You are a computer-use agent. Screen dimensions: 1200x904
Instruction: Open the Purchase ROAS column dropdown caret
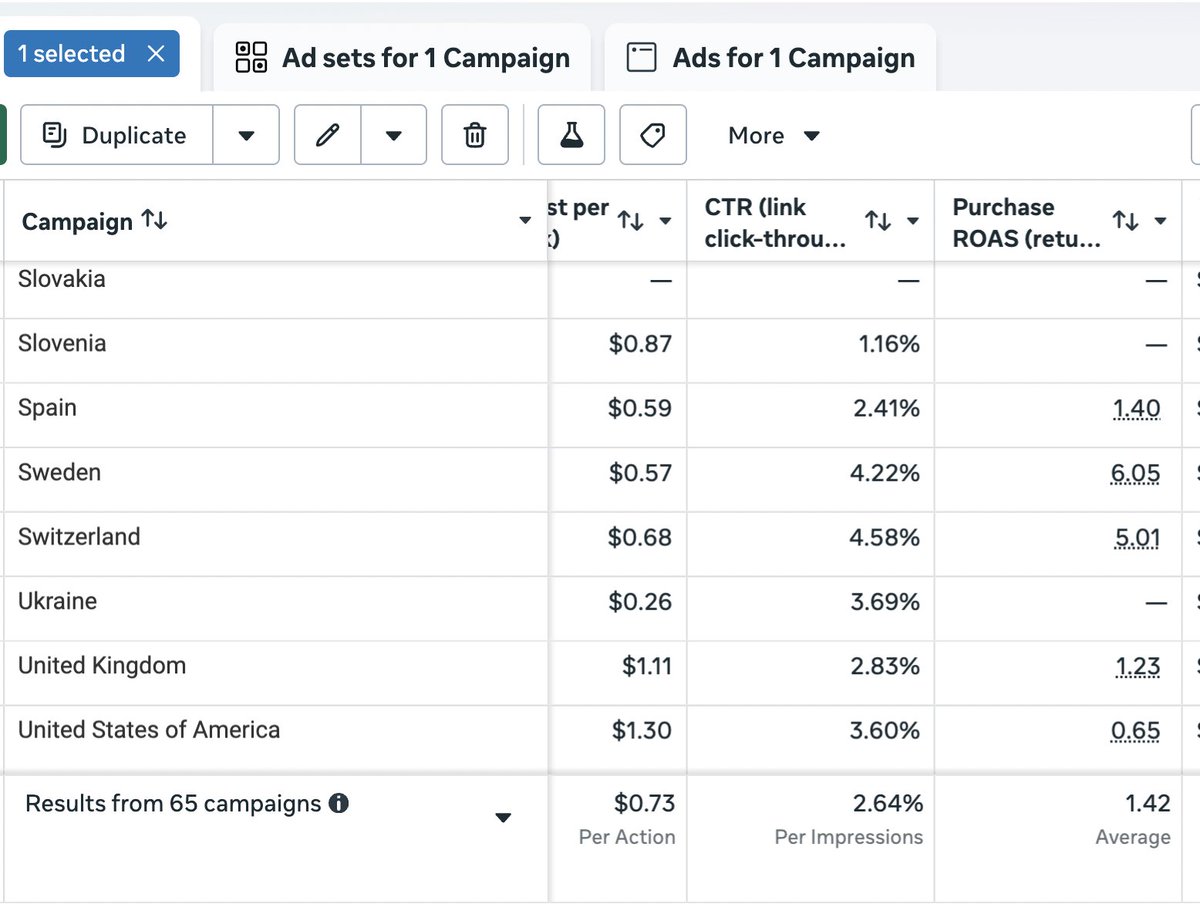coord(1160,221)
